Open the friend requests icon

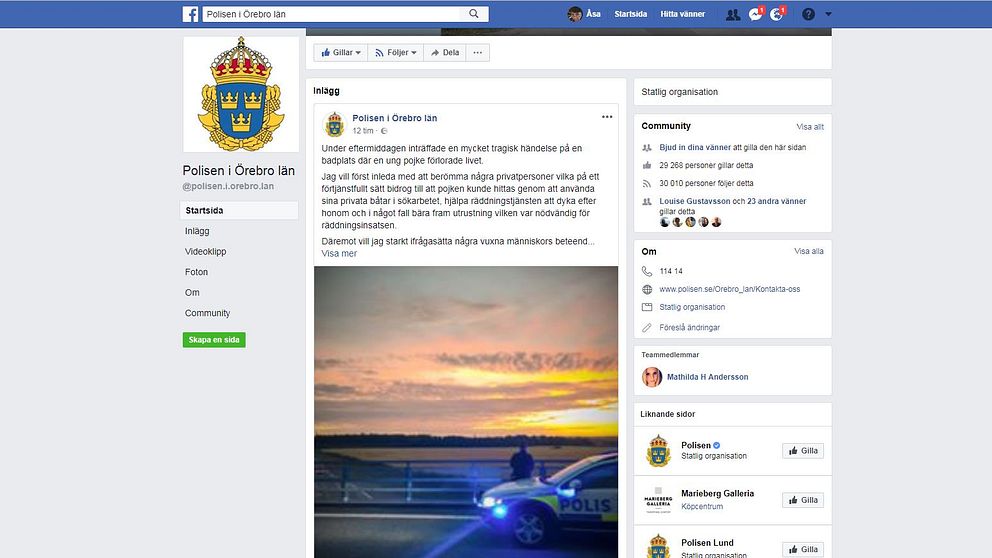point(733,15)
